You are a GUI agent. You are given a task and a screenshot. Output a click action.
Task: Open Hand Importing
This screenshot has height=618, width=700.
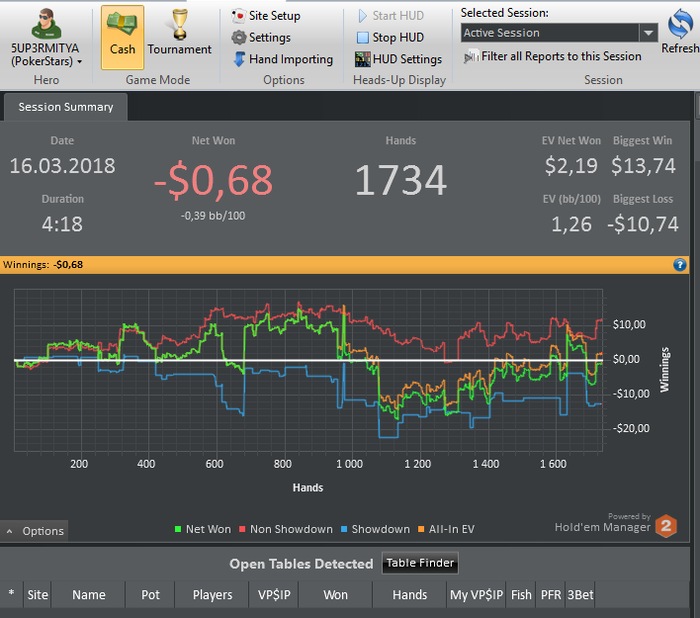[283, 59]
